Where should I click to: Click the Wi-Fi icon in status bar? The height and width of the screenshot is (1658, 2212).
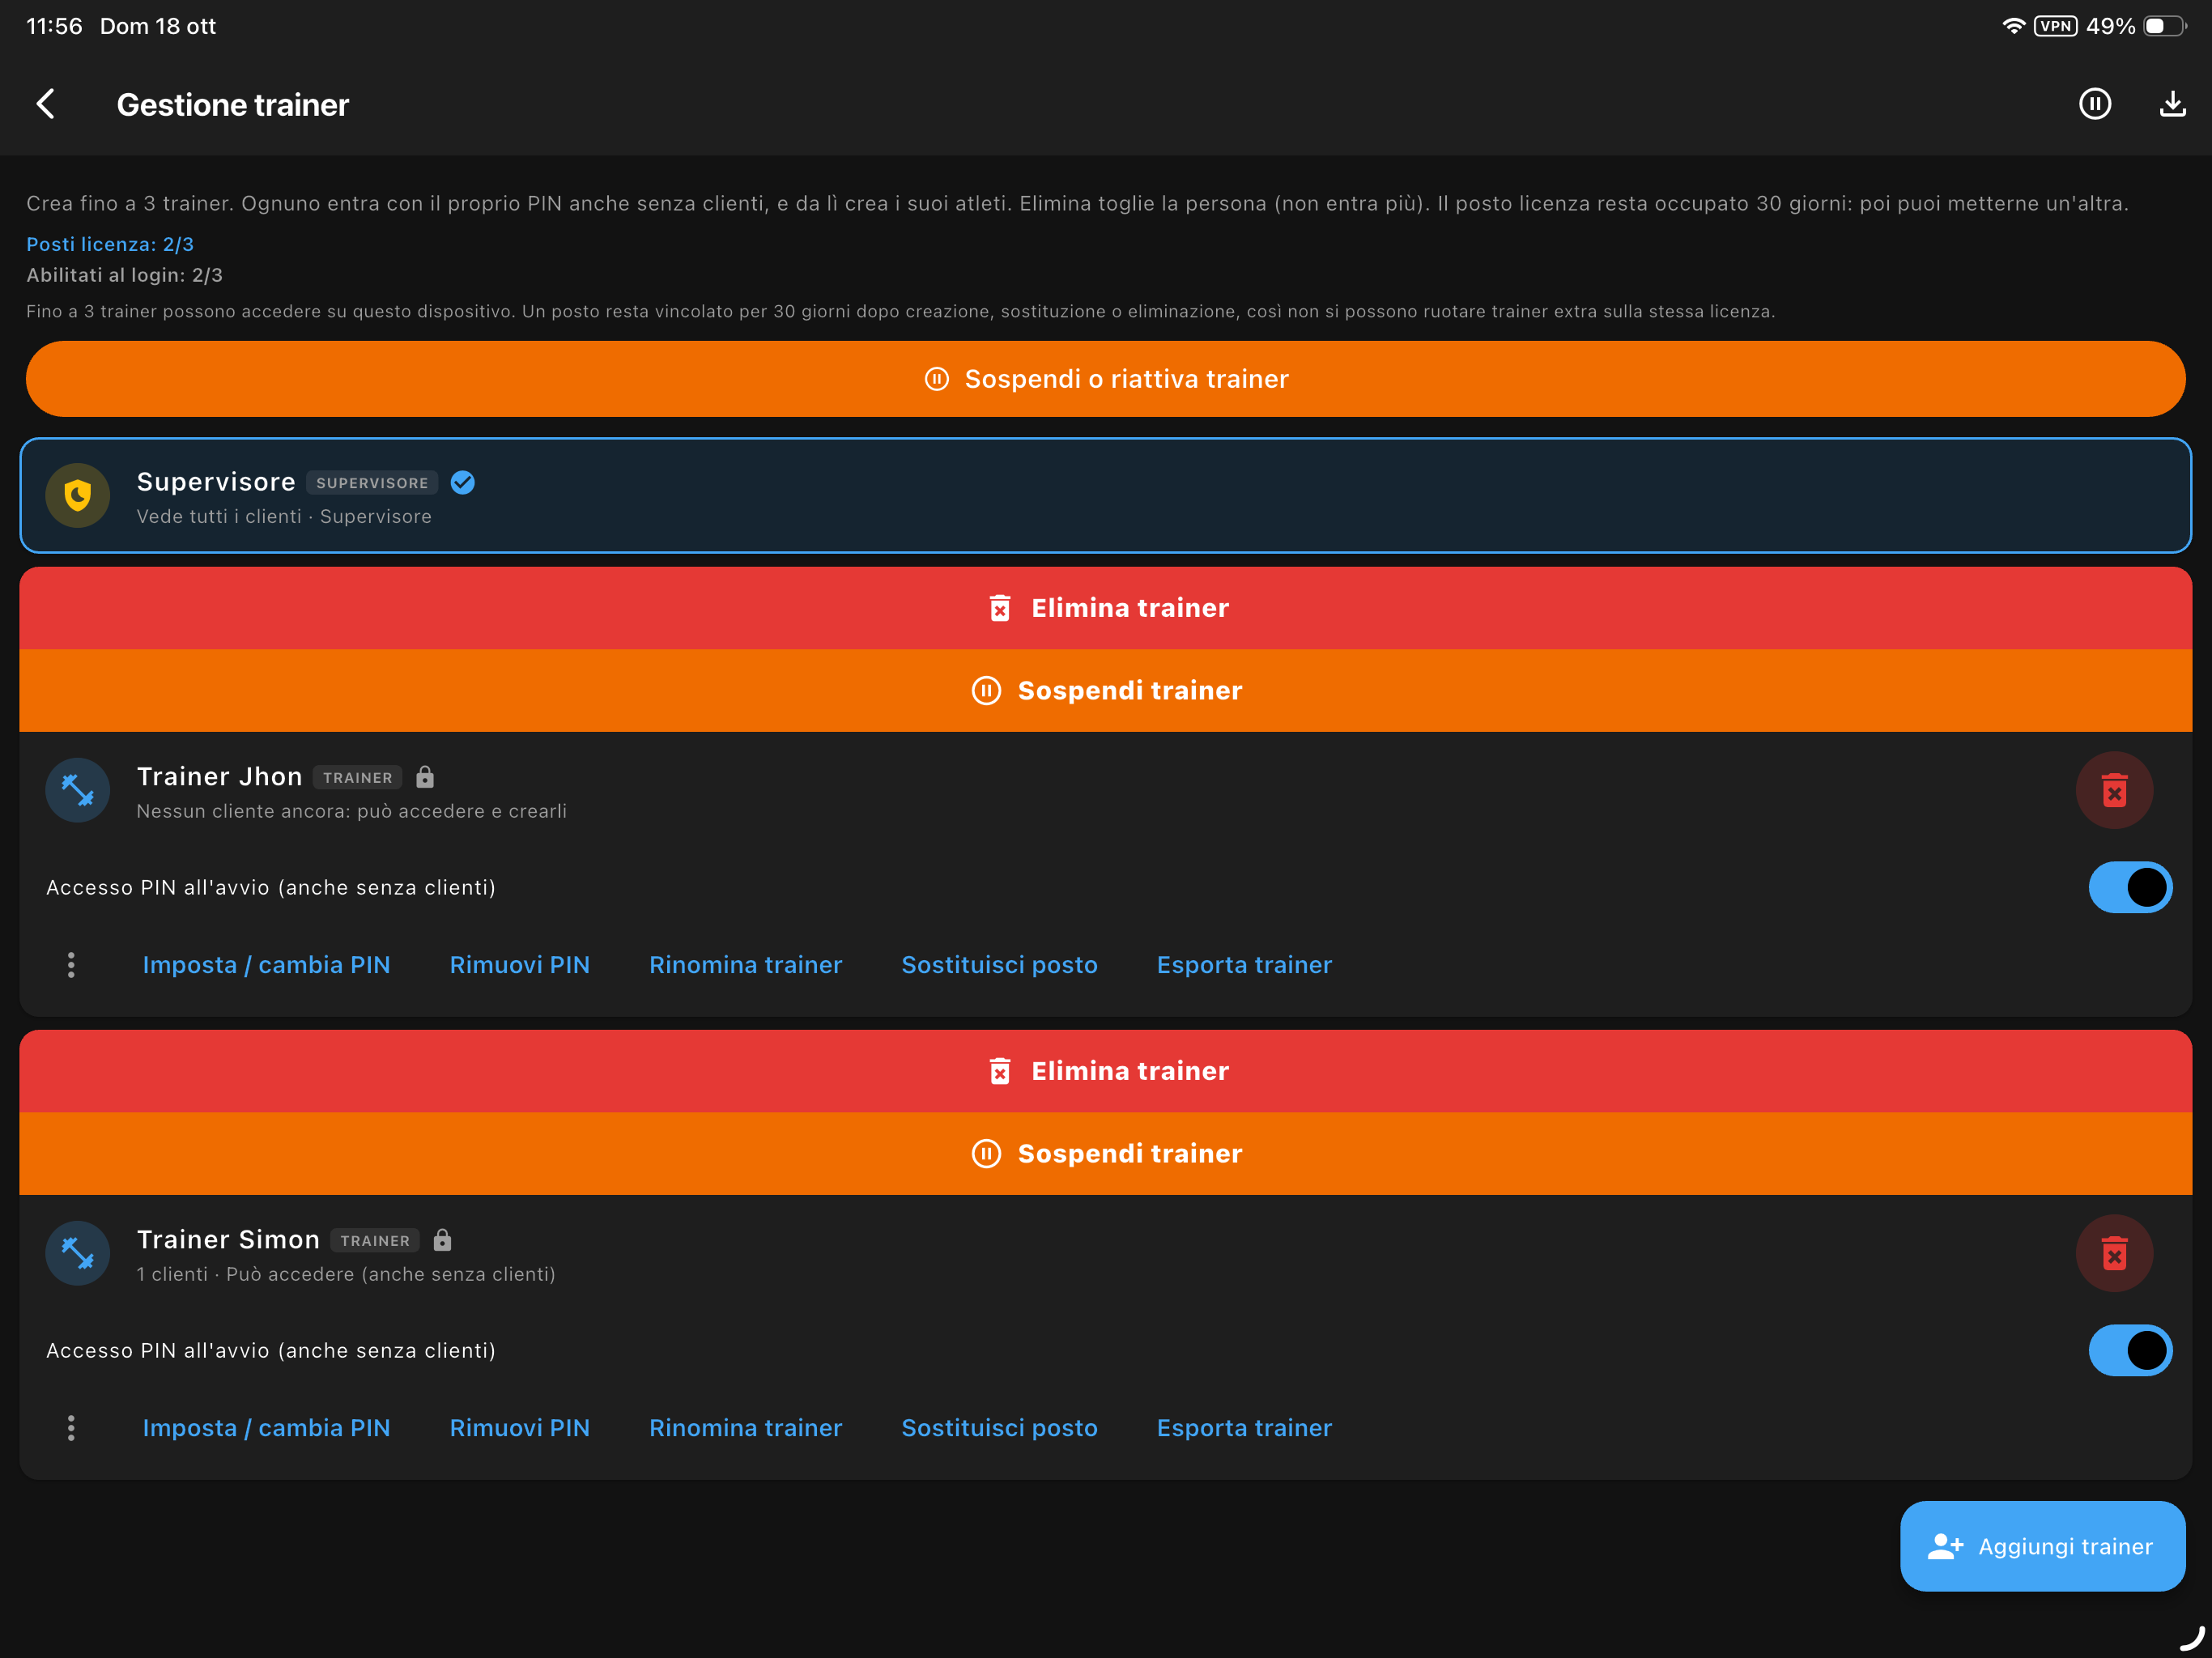click(x=2013, y=26)
